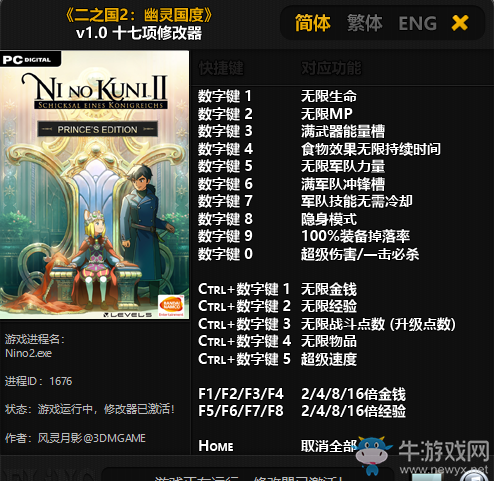
Task: Switch language to 简体
Action: point(312,23)
